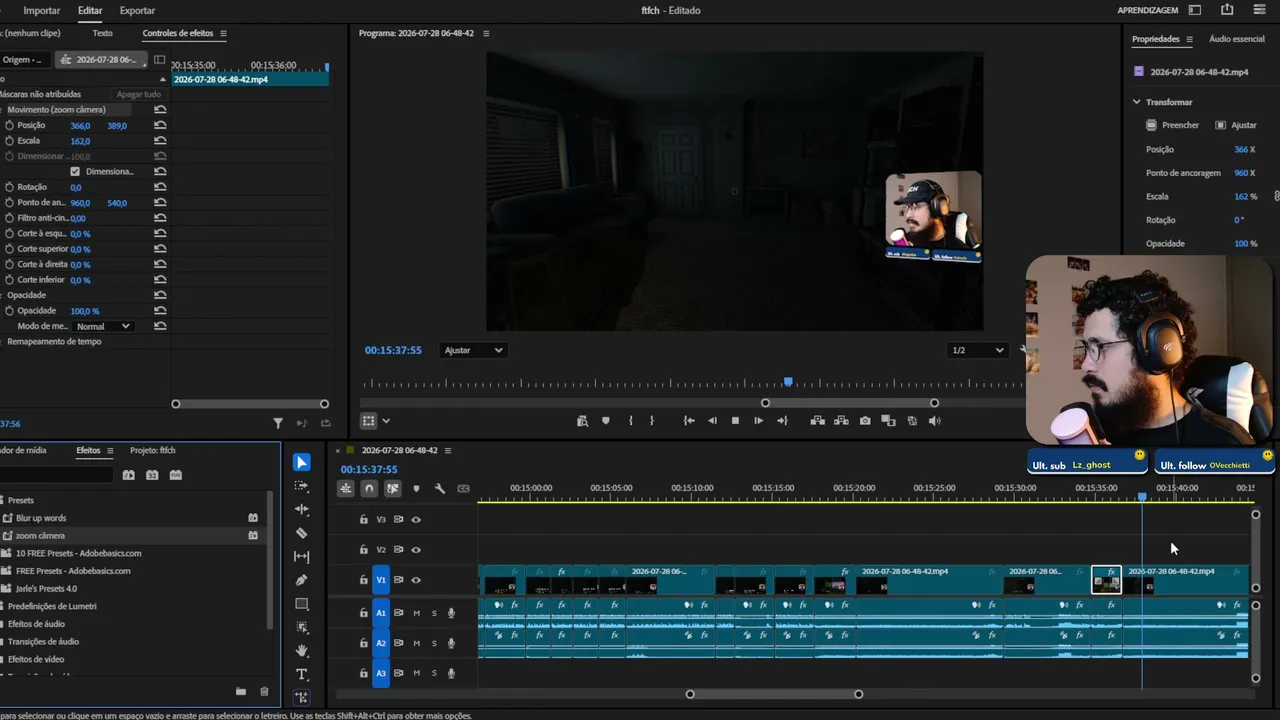Toggle the Dimensiona... uniform scale checkbox
The width and height of the screenshot is (1280, 720).
pyautogui.click(x=75, y=171)
